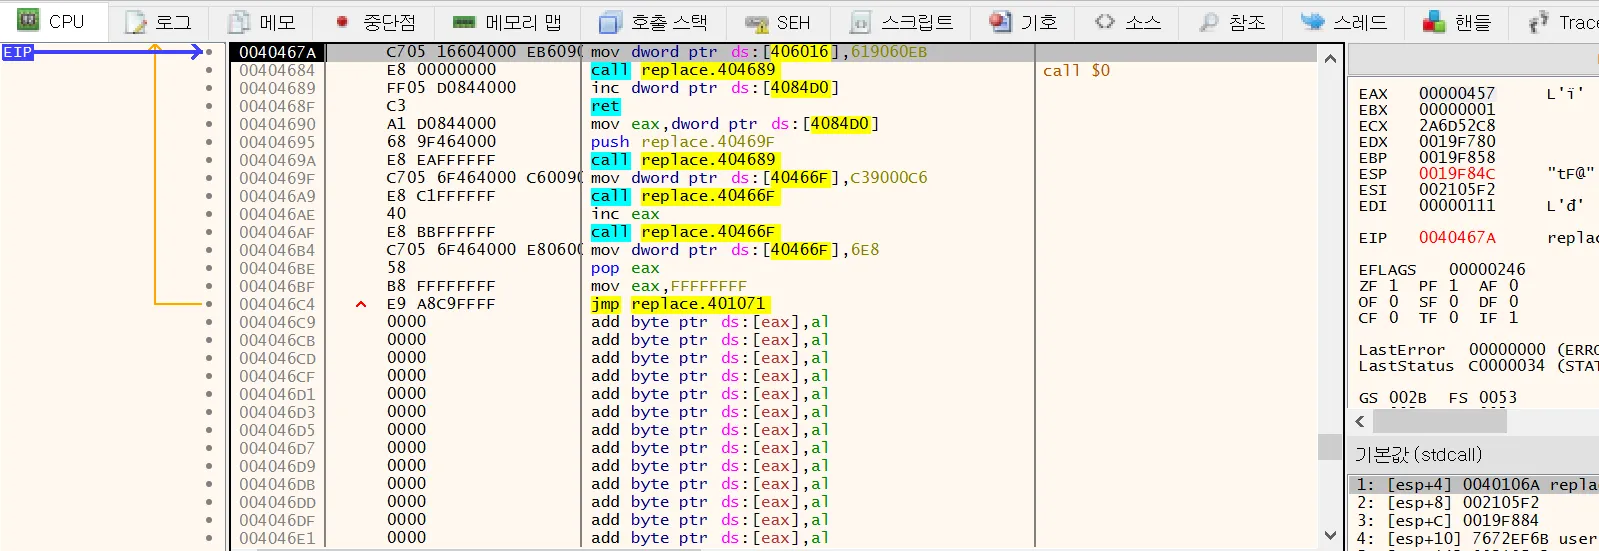Image resolution: width=1599 pixels, height=551 pixels.
Task: Click the disassembly vertical scrollbar thumb
Action: pyautogui.click(x=1330, y=446)
